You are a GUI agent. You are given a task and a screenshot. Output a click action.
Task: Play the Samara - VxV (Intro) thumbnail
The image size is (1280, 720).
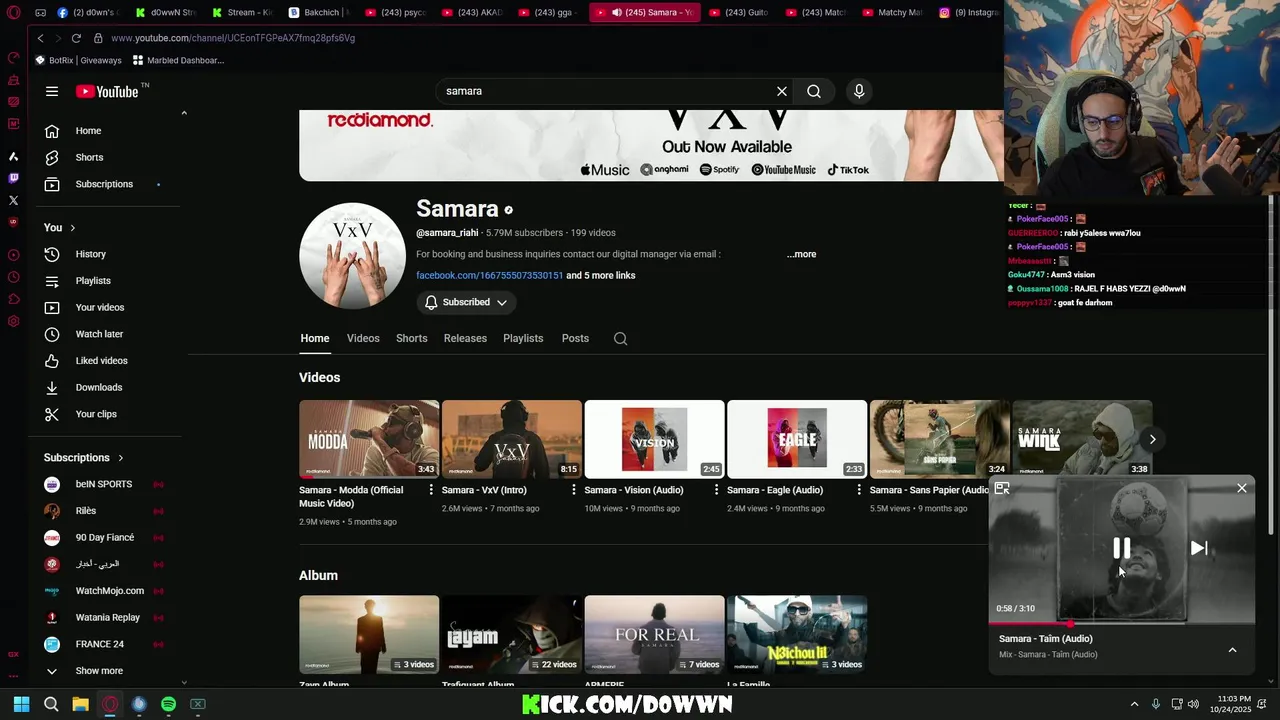click(512, 439)
